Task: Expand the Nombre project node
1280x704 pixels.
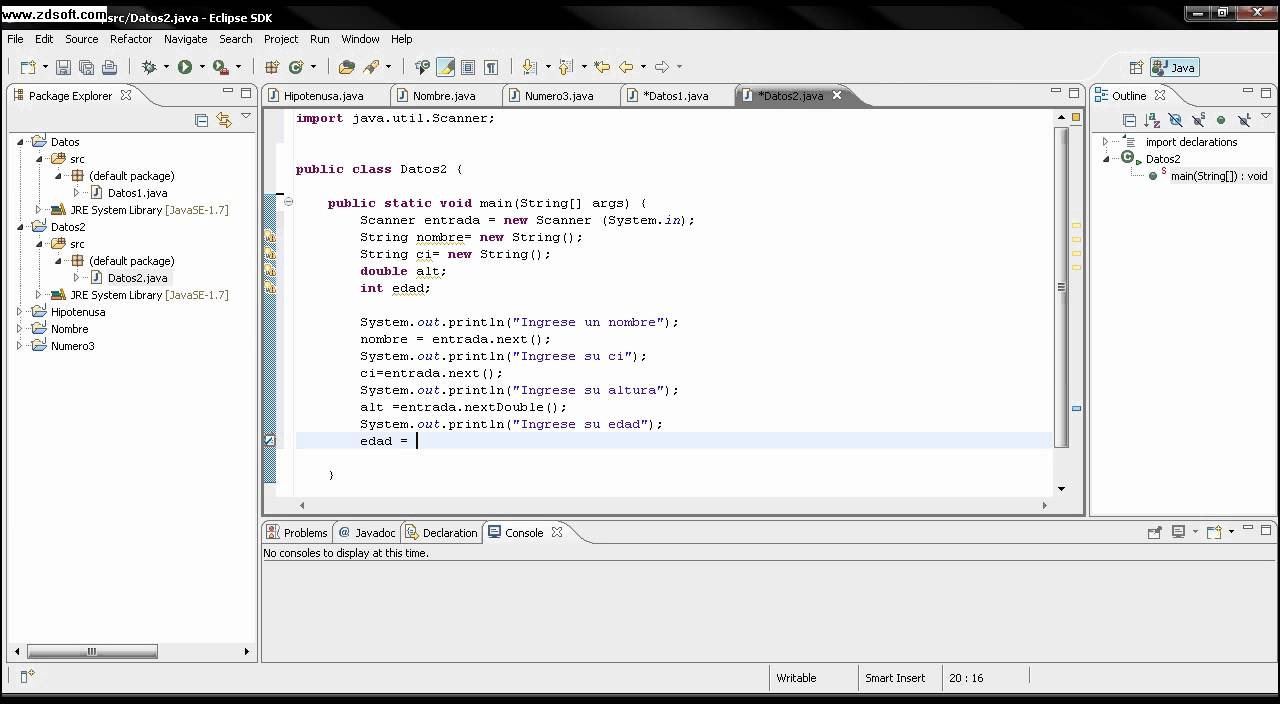Action: click(x=20, y=329)
